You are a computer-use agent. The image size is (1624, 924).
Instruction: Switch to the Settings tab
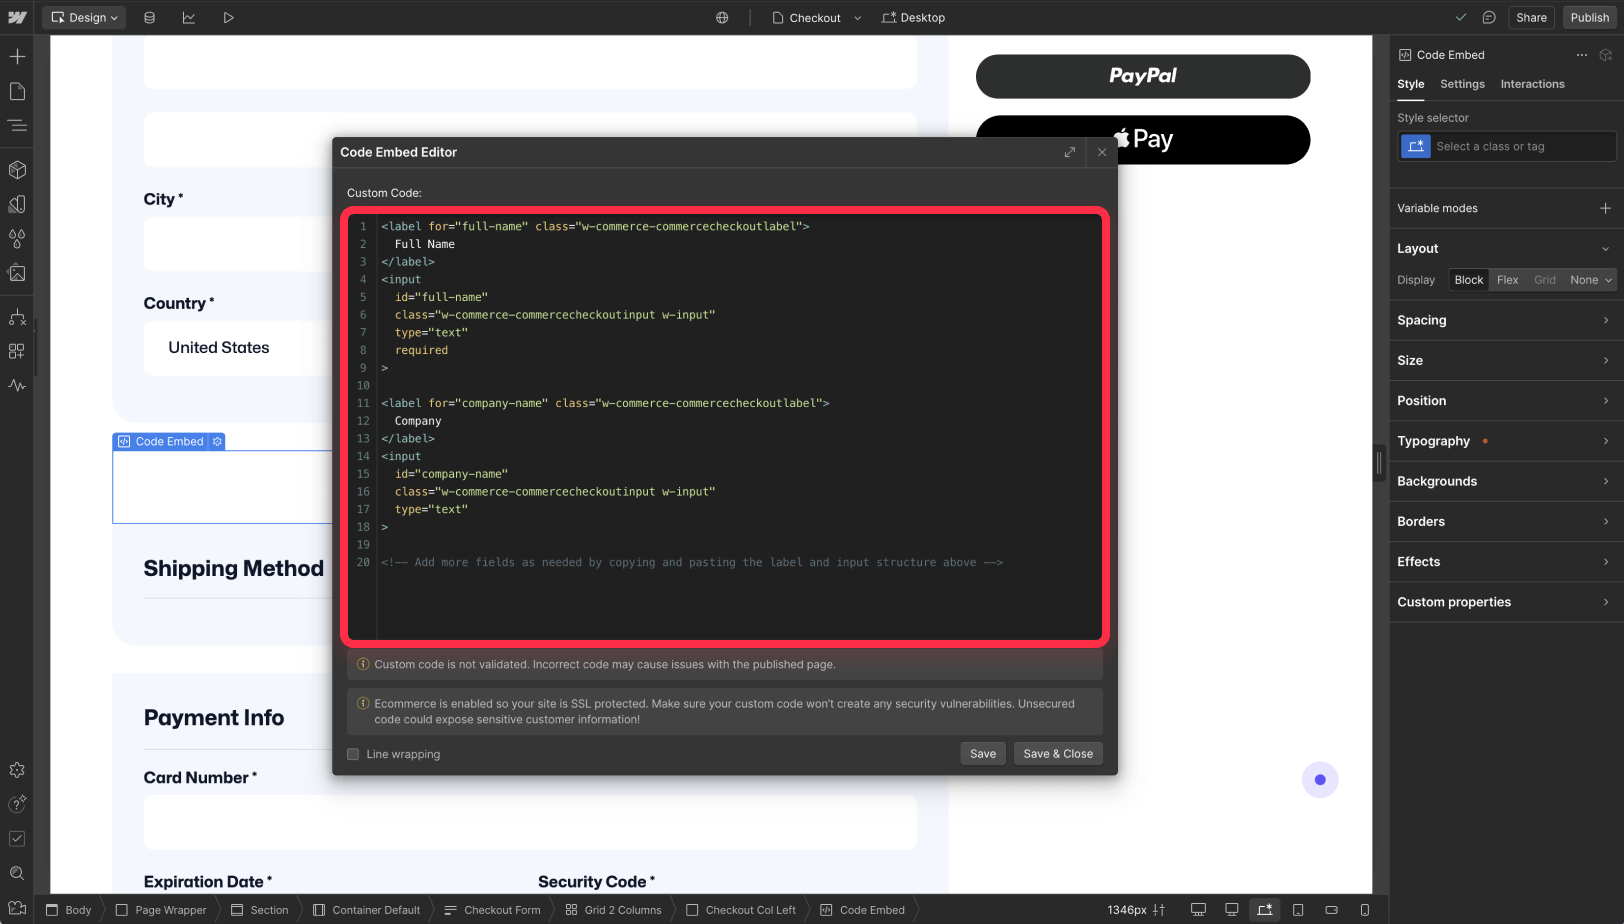[1462, 84]
